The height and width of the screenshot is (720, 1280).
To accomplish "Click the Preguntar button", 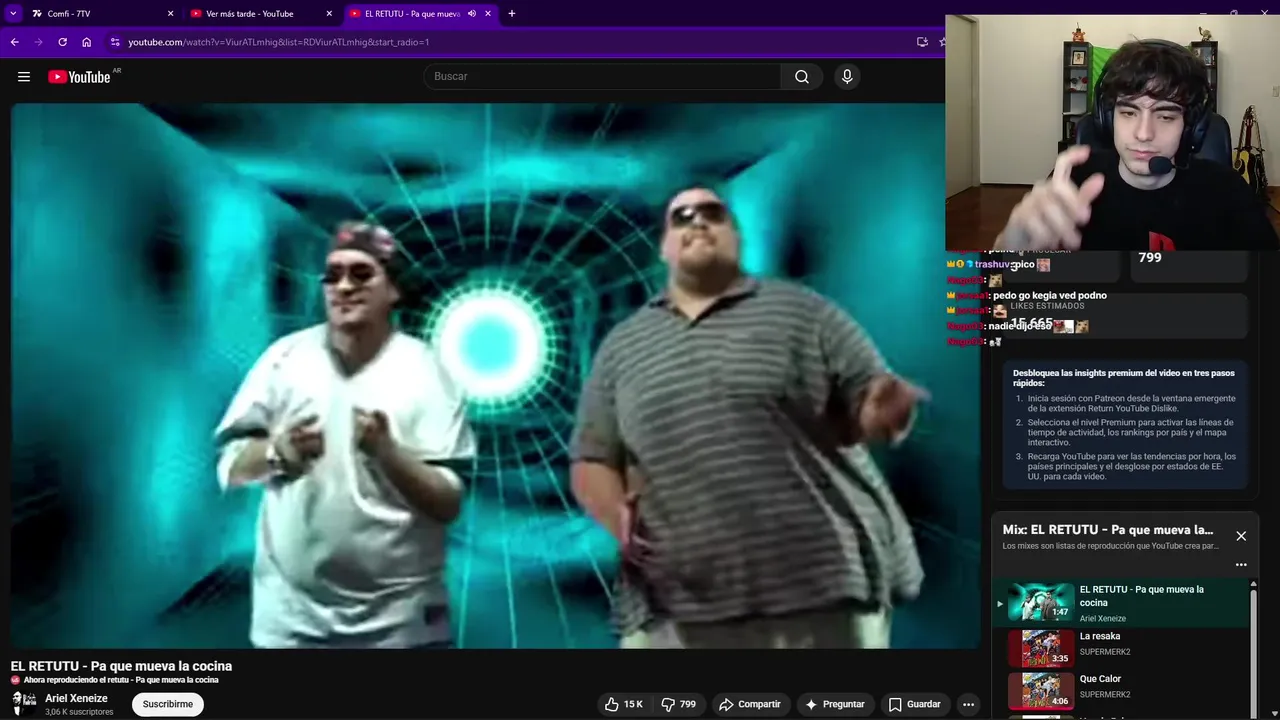I will [x=835, y=704].
